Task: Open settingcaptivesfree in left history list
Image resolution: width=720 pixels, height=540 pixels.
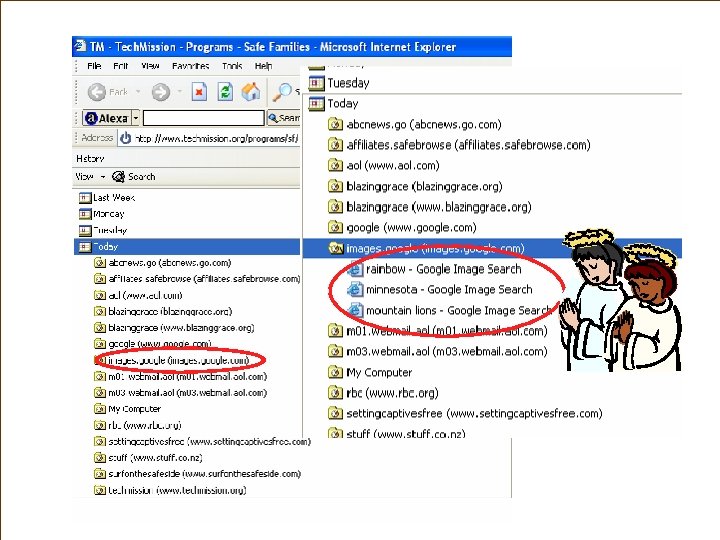Action: coord(202,441)
